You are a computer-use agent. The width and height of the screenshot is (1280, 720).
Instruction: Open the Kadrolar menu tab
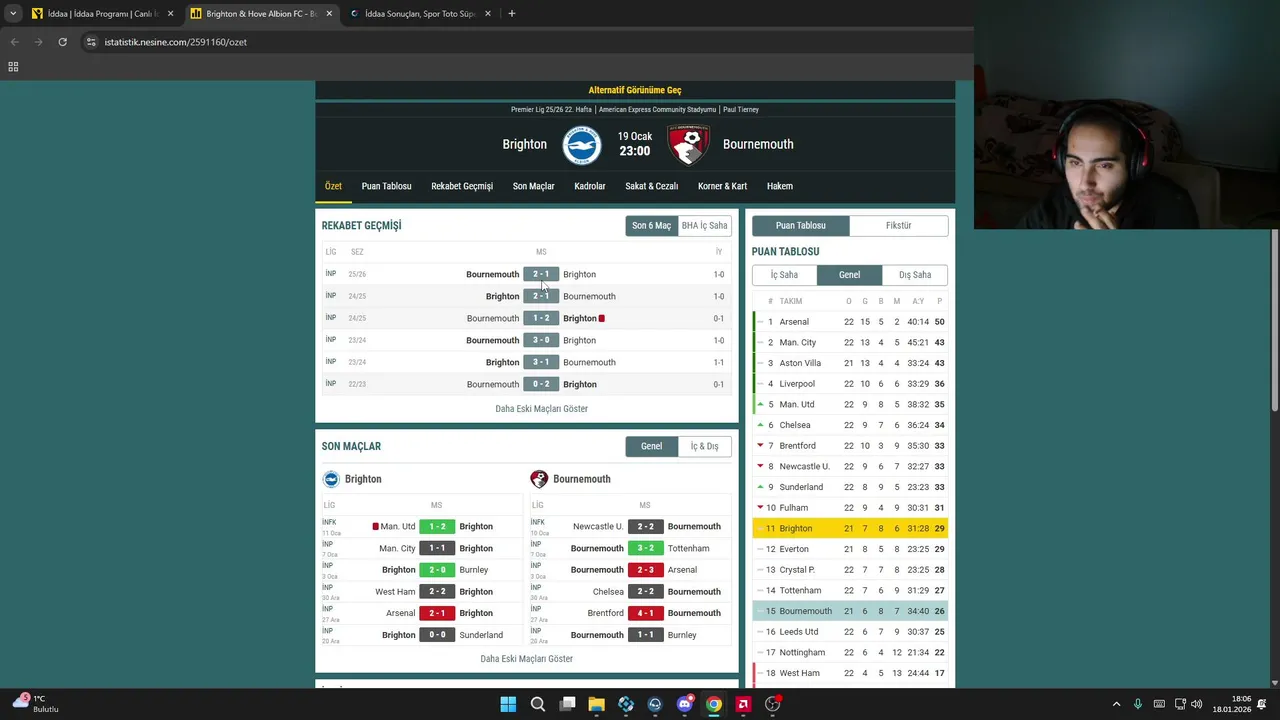(590, 186)
